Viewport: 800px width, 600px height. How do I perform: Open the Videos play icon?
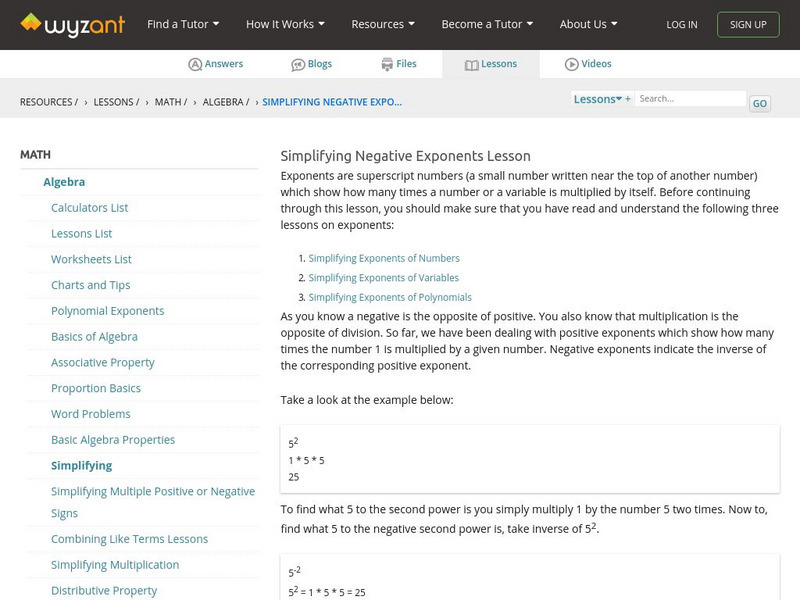pyautogui.click(x=572, y=64)
